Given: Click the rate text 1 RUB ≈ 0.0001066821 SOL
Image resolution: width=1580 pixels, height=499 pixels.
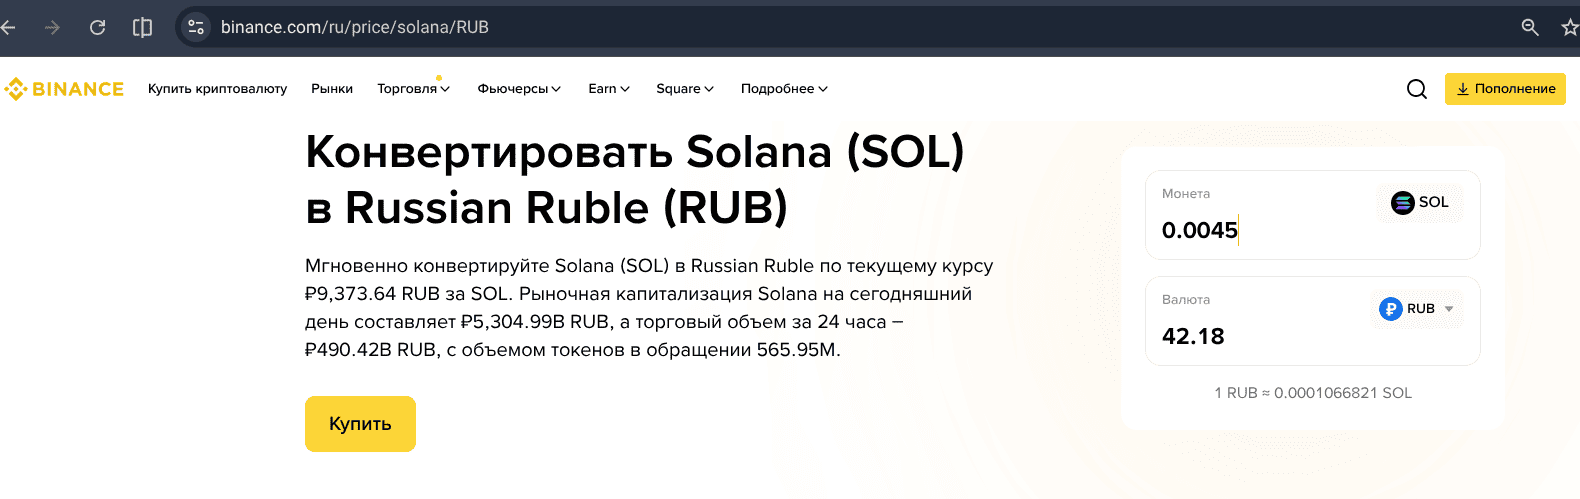Looking at the screenshot, I should (x=1313, y=393).
